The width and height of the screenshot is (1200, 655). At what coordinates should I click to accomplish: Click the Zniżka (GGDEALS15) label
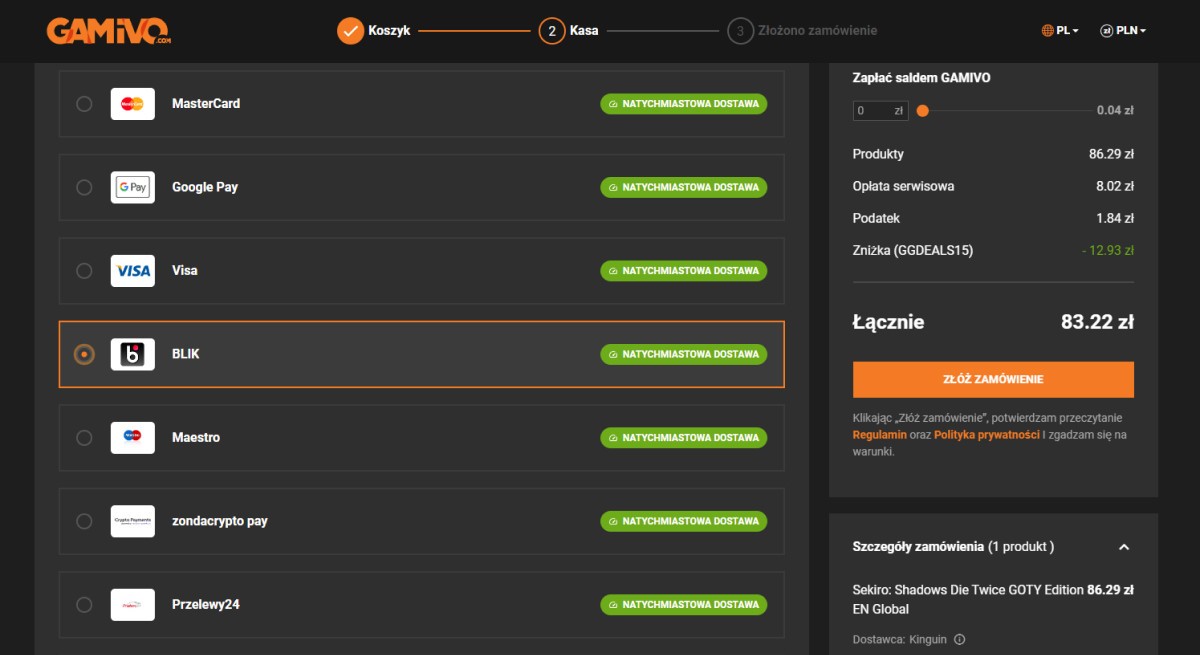(913, 250)
